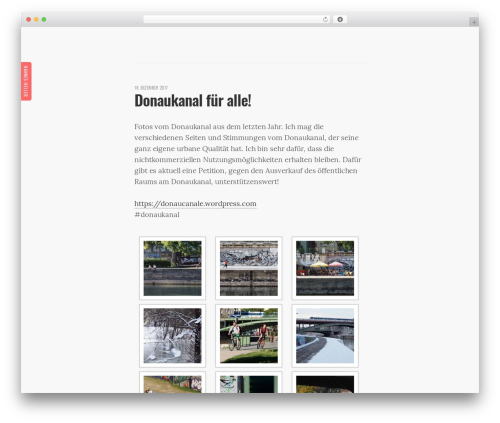
Task: Click the green maximize window button
Action: pyautogui.click(x=44, y=20)
